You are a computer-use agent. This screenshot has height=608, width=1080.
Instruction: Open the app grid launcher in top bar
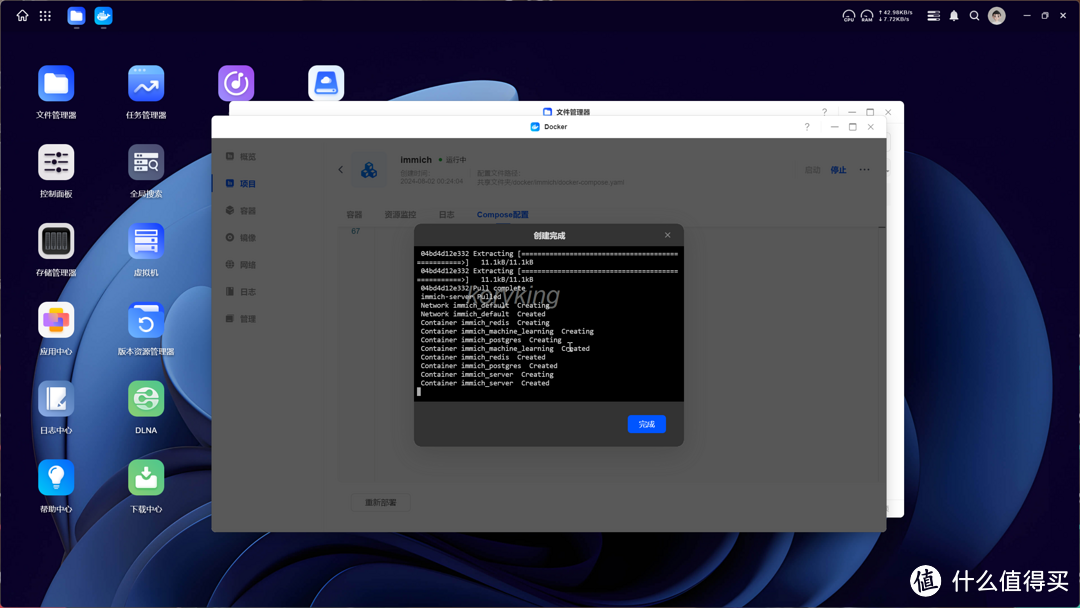tap(45, 16)
